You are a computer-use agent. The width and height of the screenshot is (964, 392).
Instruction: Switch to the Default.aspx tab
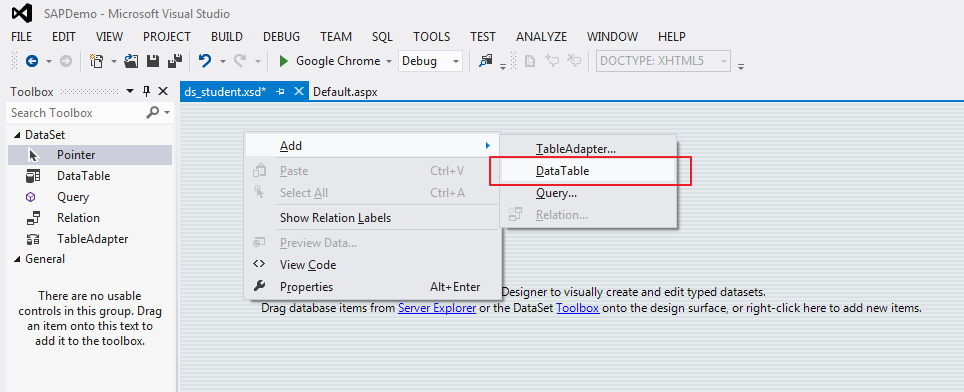[x=345, y=92]
